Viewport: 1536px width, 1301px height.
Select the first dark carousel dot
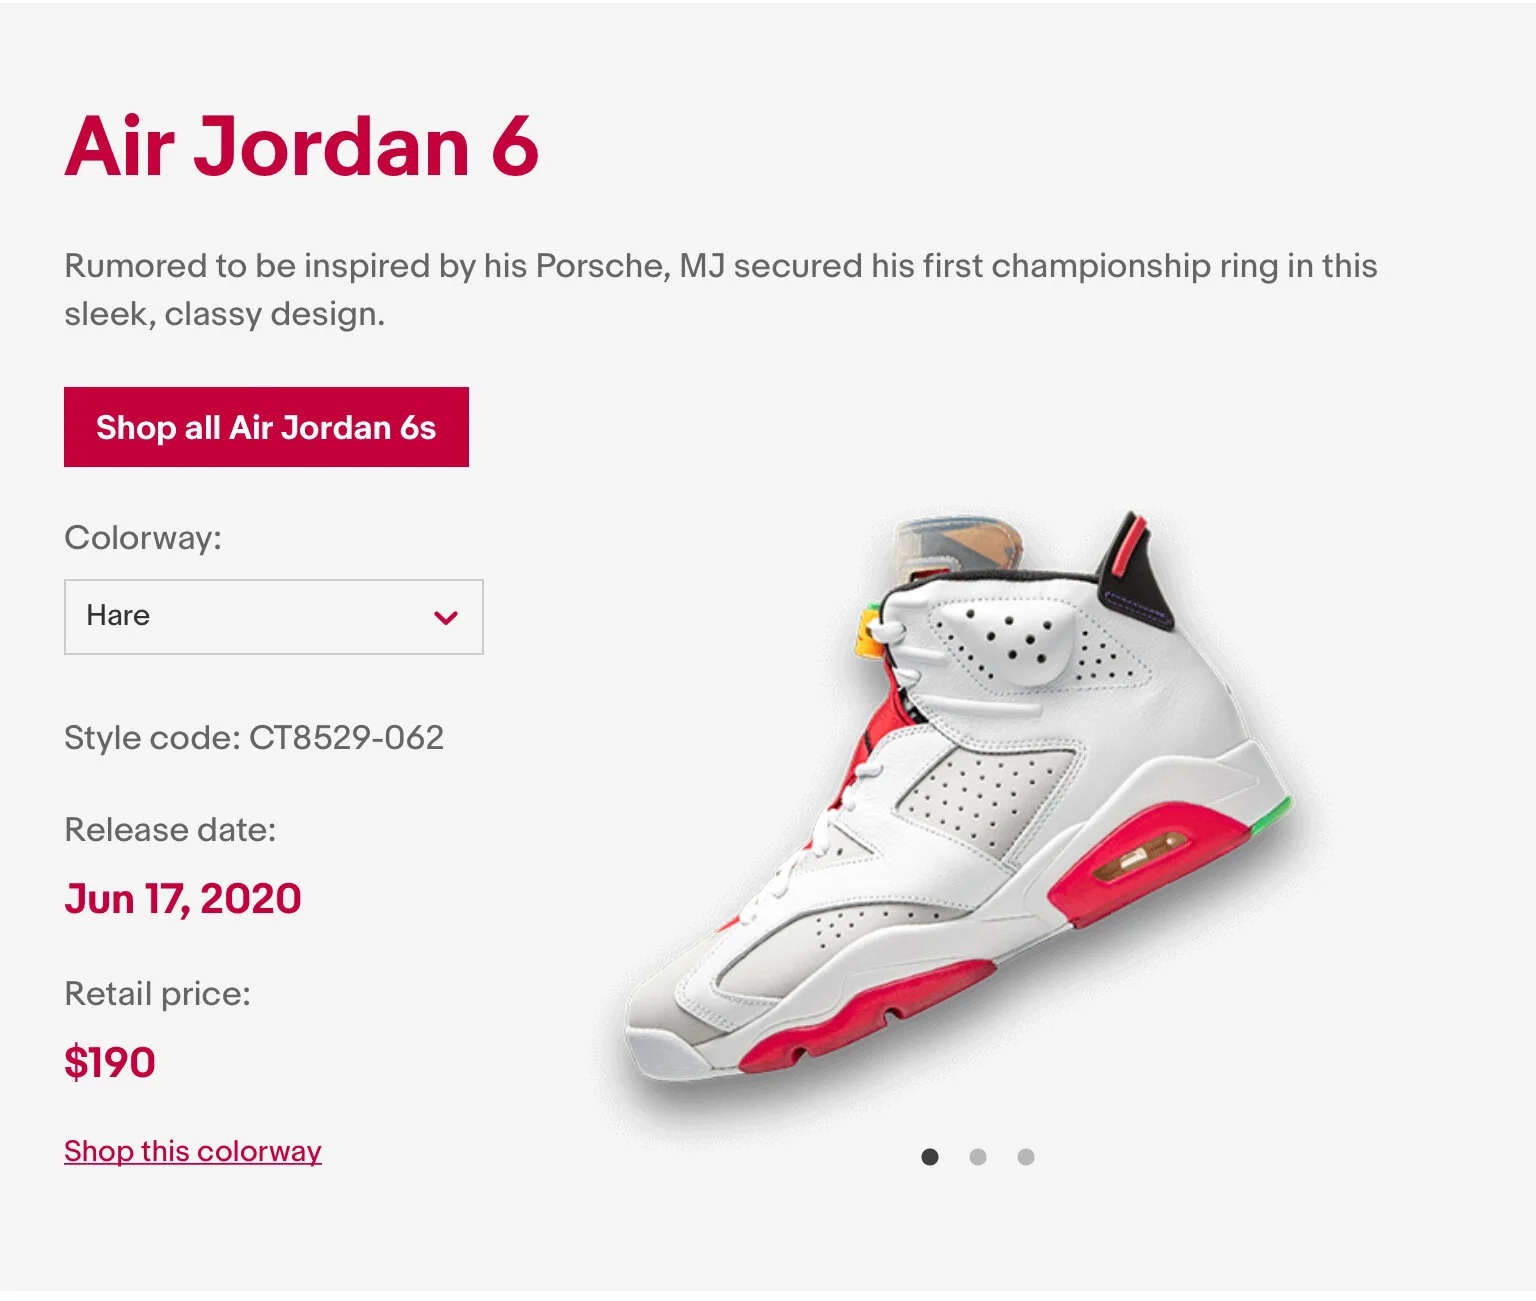point(930,1157)
